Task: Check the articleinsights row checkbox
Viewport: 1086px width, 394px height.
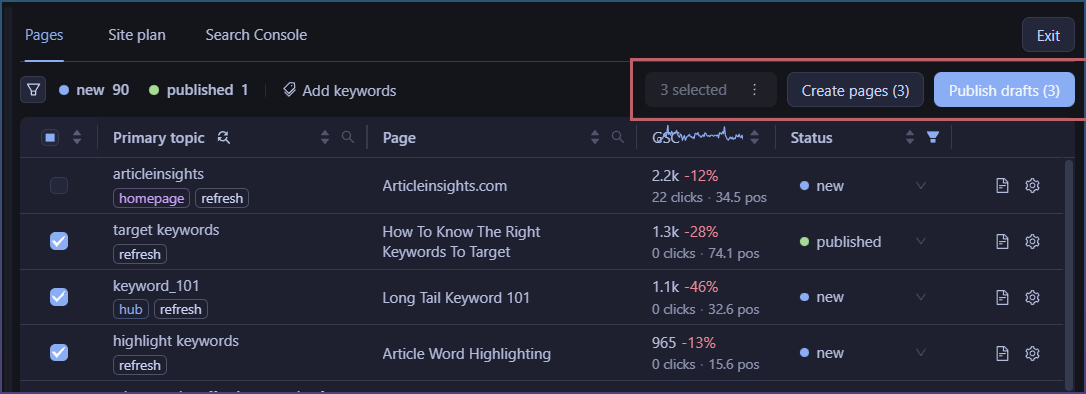Action: [x=59, y=186]
